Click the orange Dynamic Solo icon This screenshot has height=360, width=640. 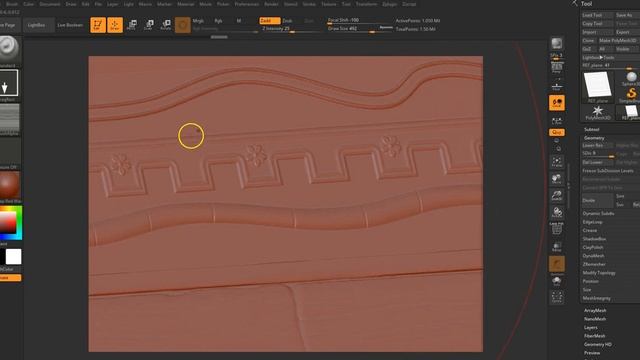click(x=557, y=264)
